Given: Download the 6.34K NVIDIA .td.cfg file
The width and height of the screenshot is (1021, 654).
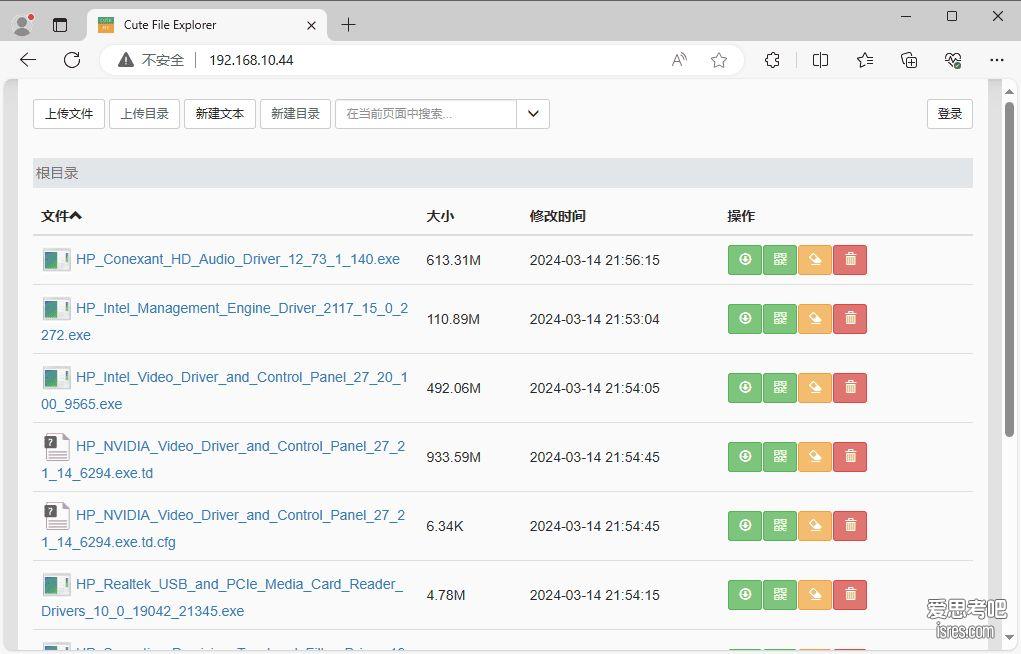Looking at the screenshot, I should tap(745, 526).
